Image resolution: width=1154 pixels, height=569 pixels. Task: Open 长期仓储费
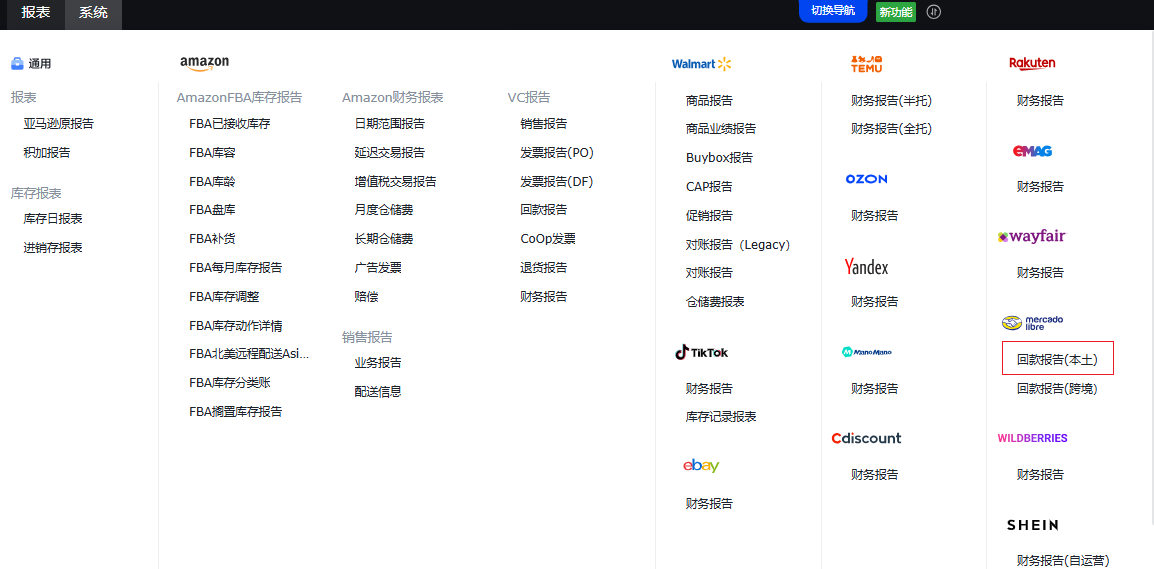coord(383,238)
